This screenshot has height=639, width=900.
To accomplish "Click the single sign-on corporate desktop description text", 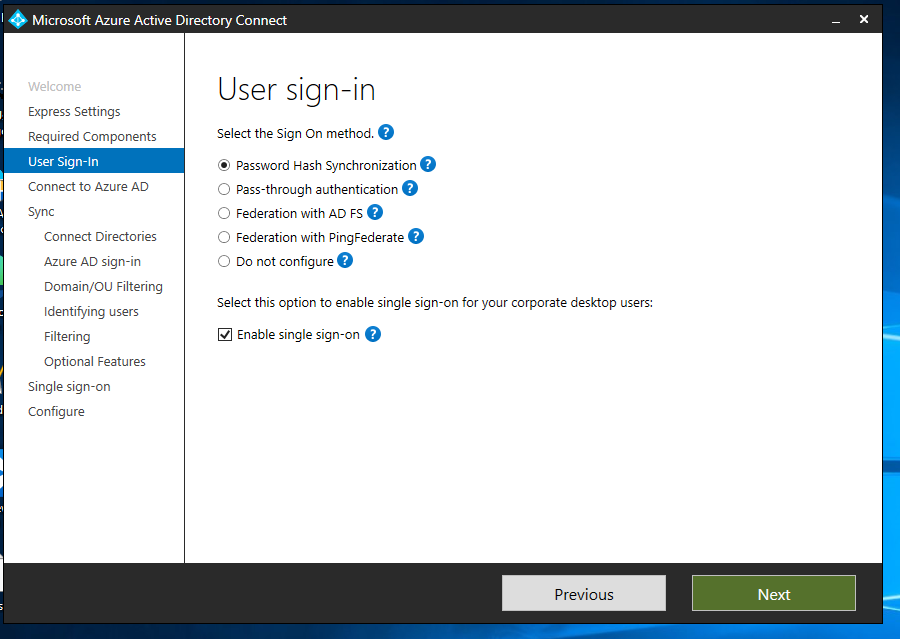I will (435, 303).
